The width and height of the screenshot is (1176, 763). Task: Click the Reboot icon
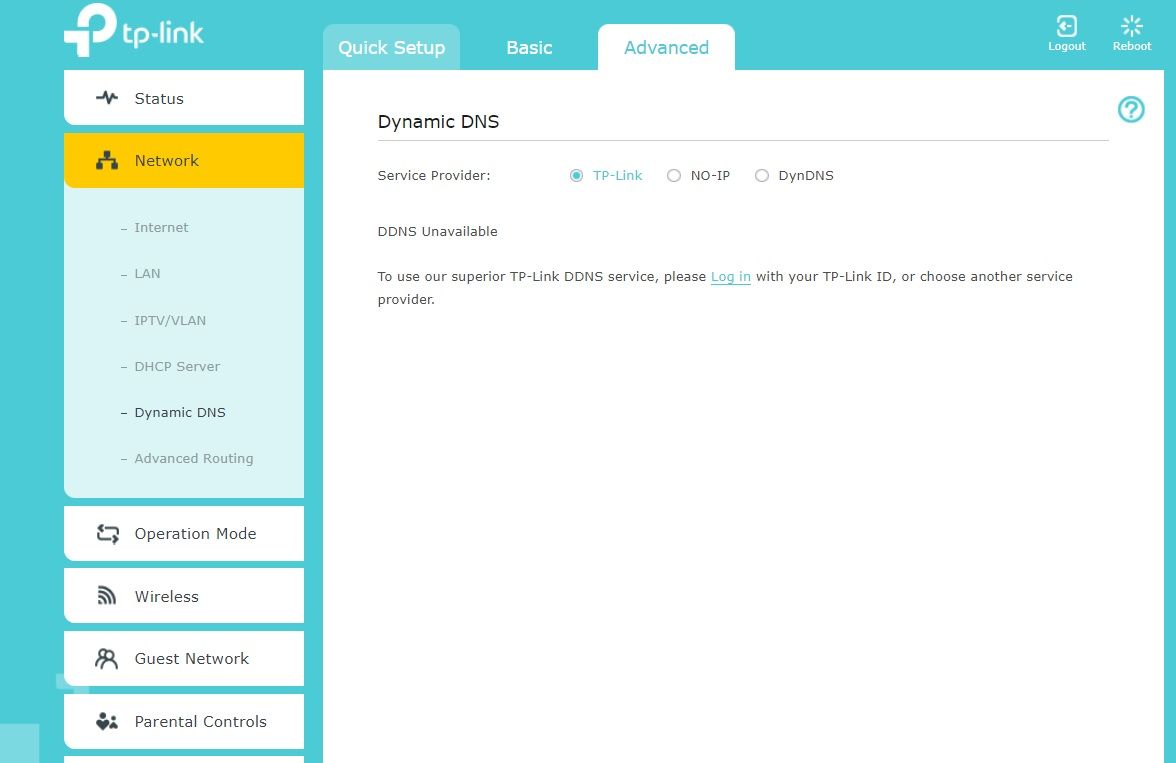click(1132, 26)
